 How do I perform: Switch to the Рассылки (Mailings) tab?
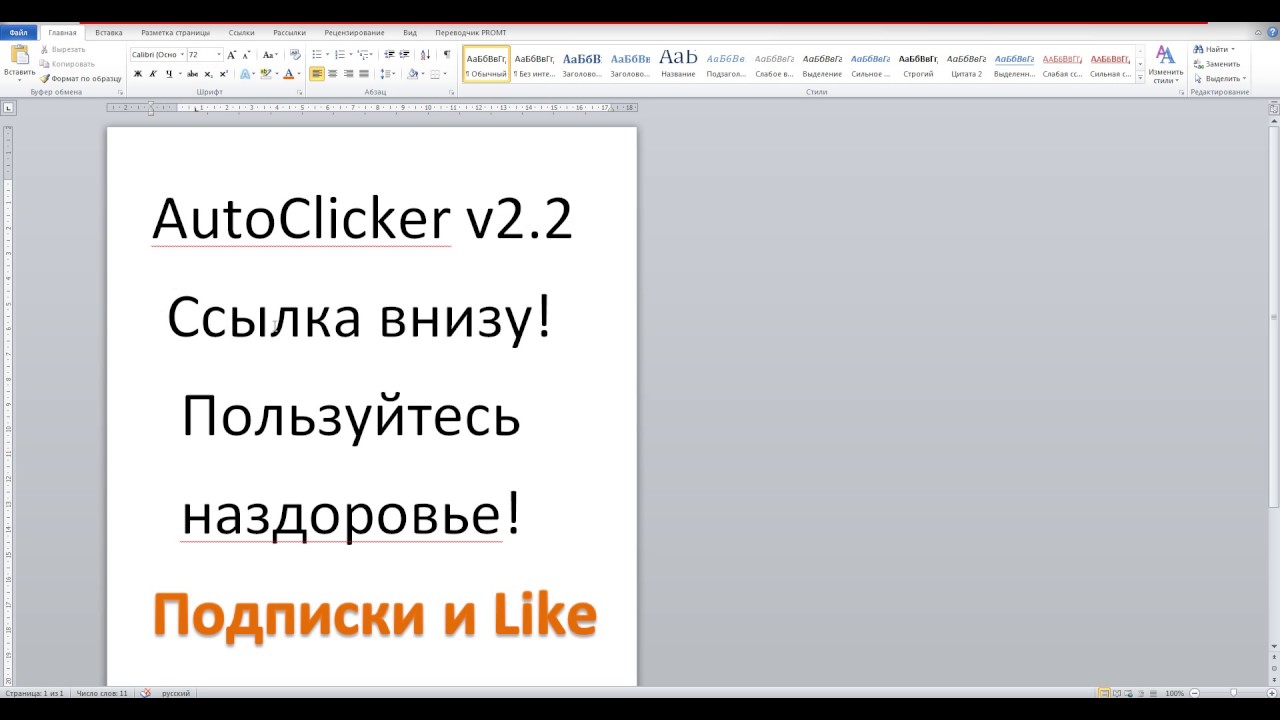tap(289, 33)
